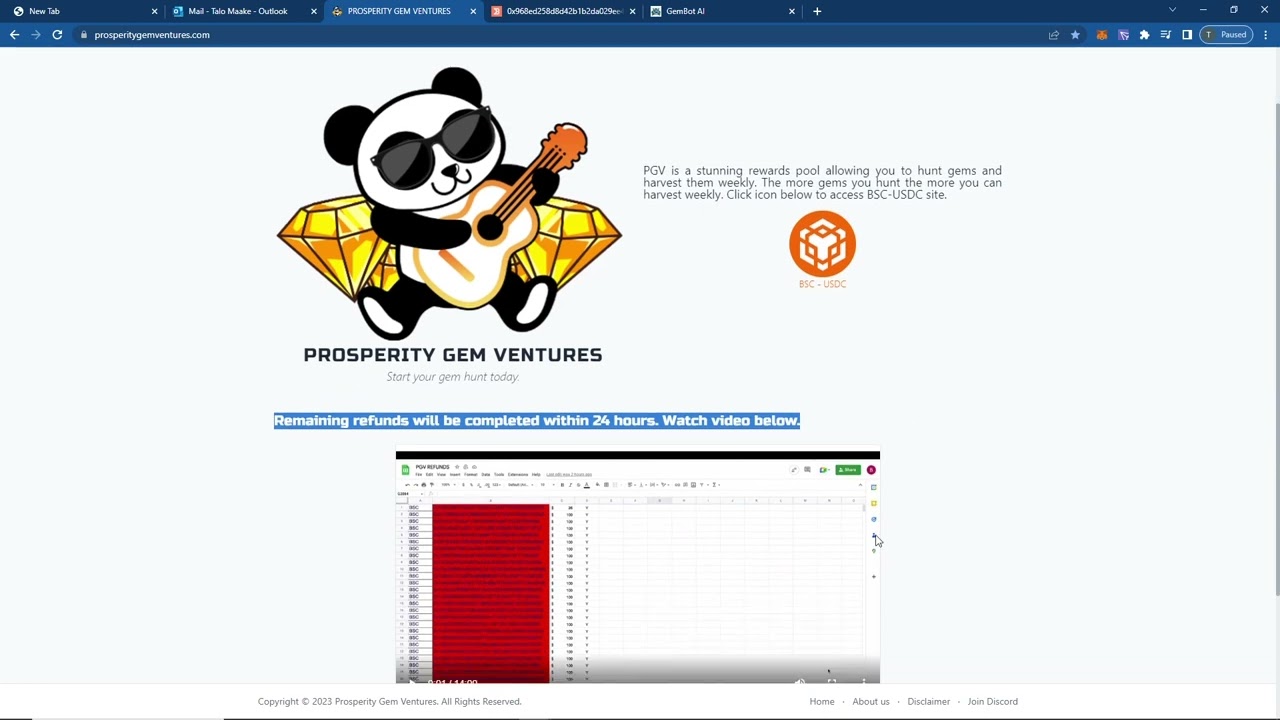
Task: Expand the tab search chevron
Action: point(1172,10)
